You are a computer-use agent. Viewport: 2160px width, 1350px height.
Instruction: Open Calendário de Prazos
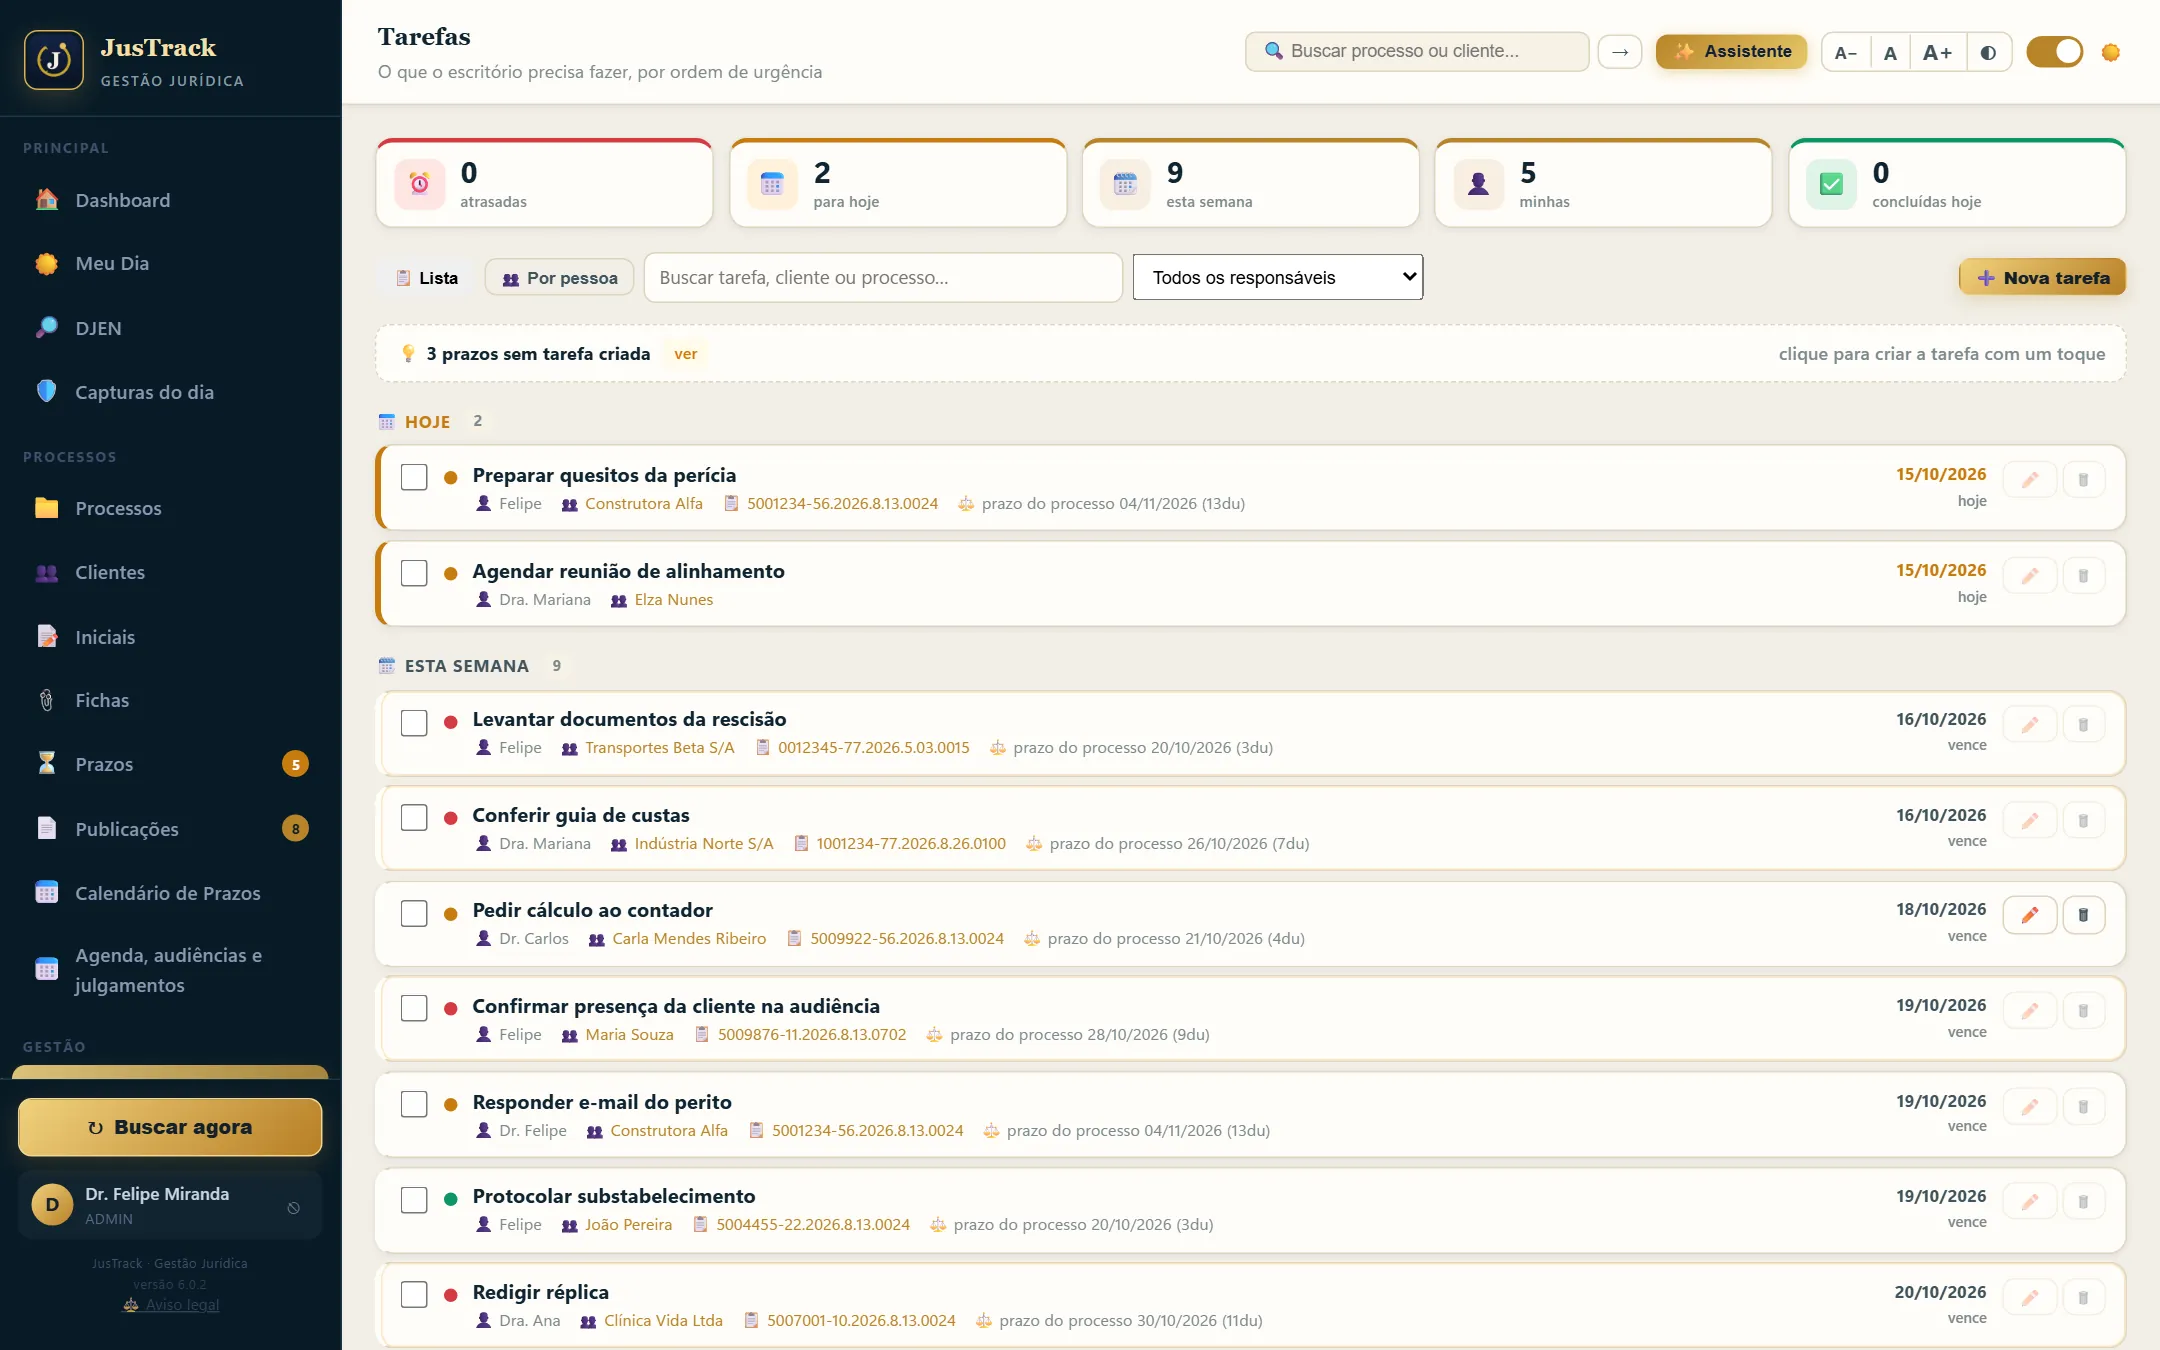170,893
